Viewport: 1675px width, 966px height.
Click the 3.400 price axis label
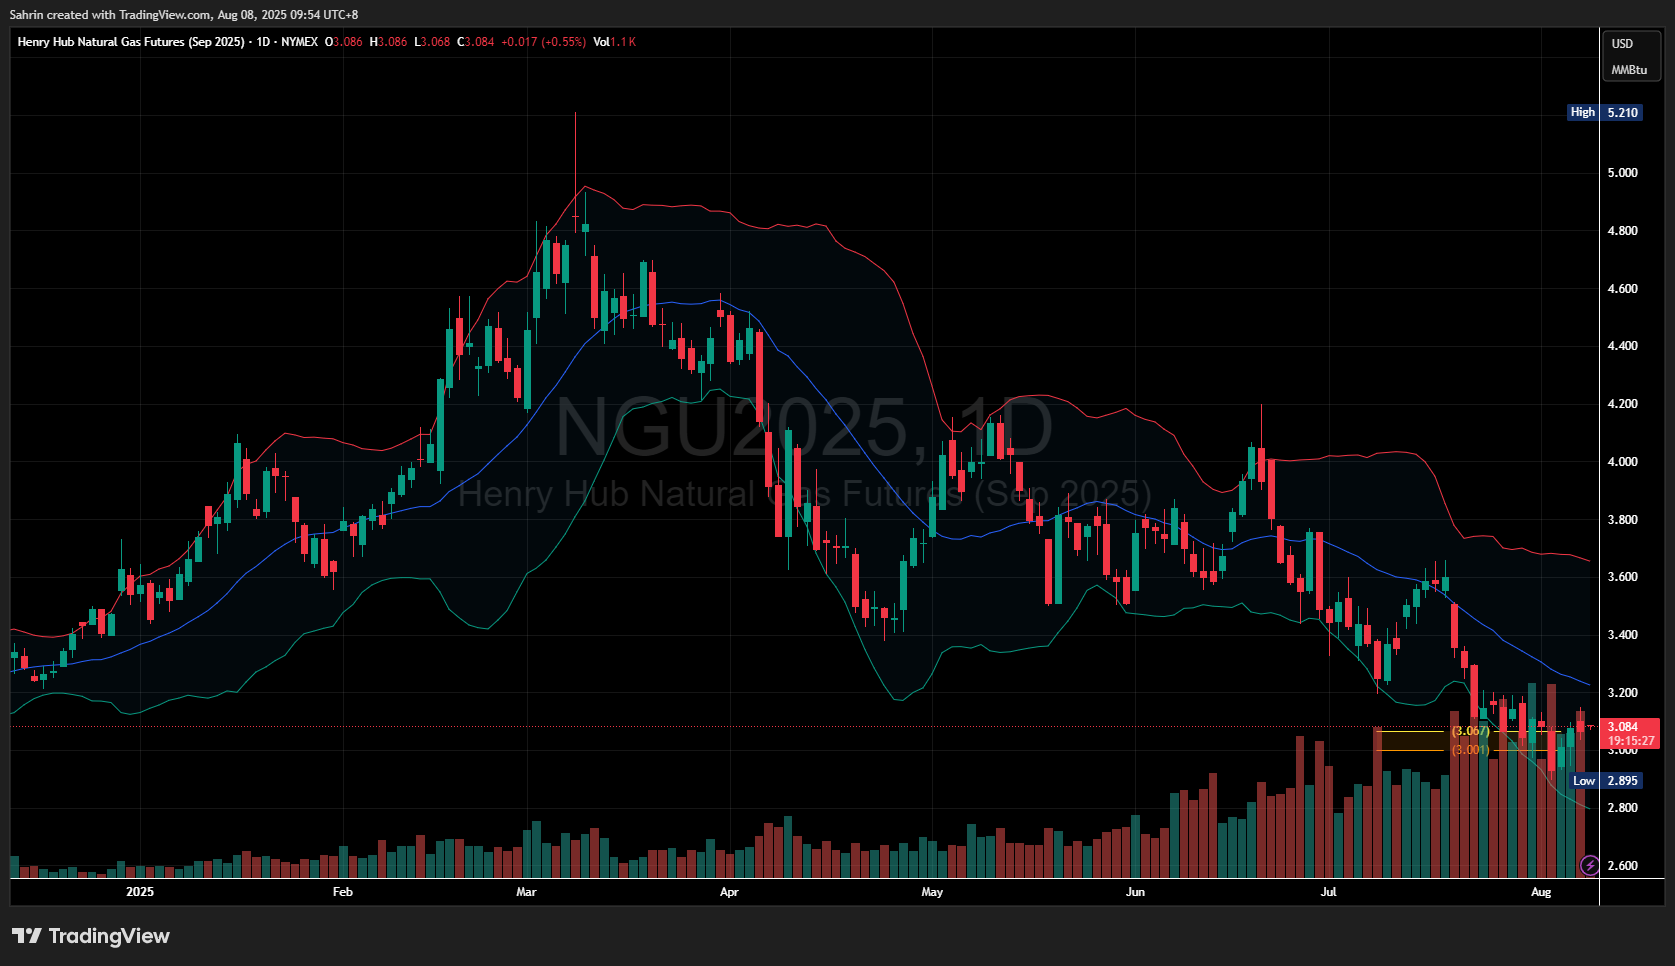click(1622, 635)
